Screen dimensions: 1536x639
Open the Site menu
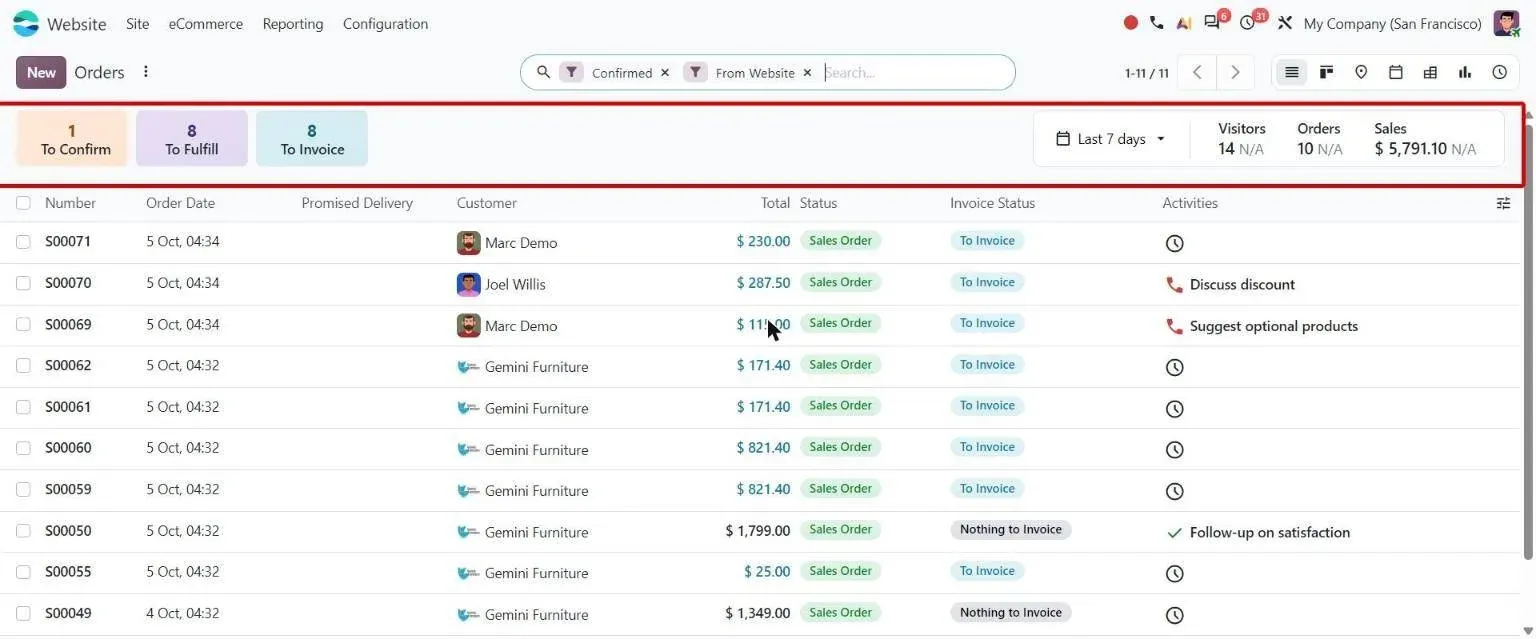138,23
